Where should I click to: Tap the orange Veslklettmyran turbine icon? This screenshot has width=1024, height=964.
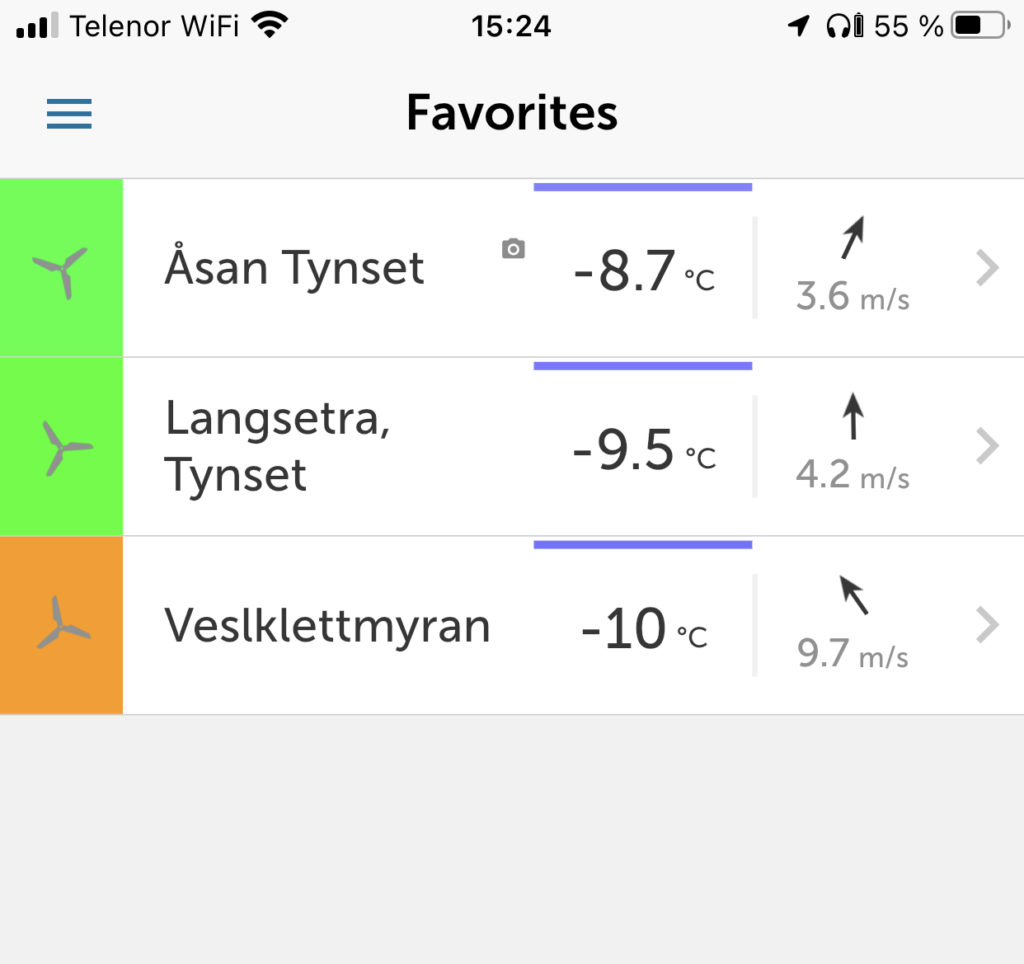coord(63,623)
